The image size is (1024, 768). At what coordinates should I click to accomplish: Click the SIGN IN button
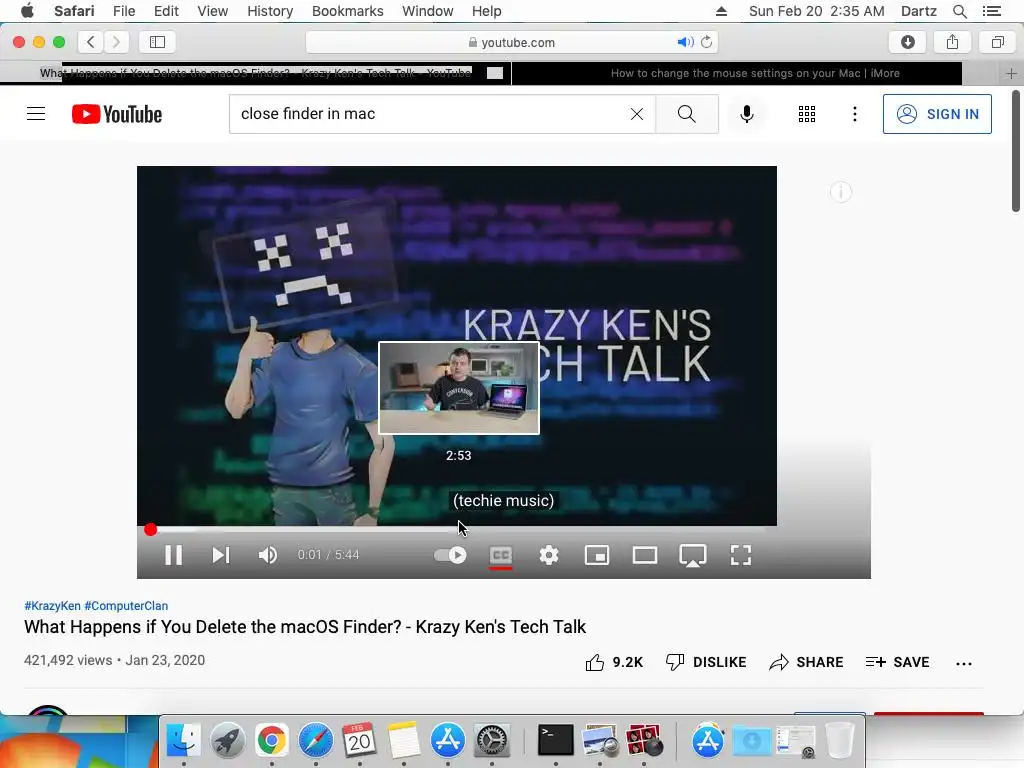(937, 114)
